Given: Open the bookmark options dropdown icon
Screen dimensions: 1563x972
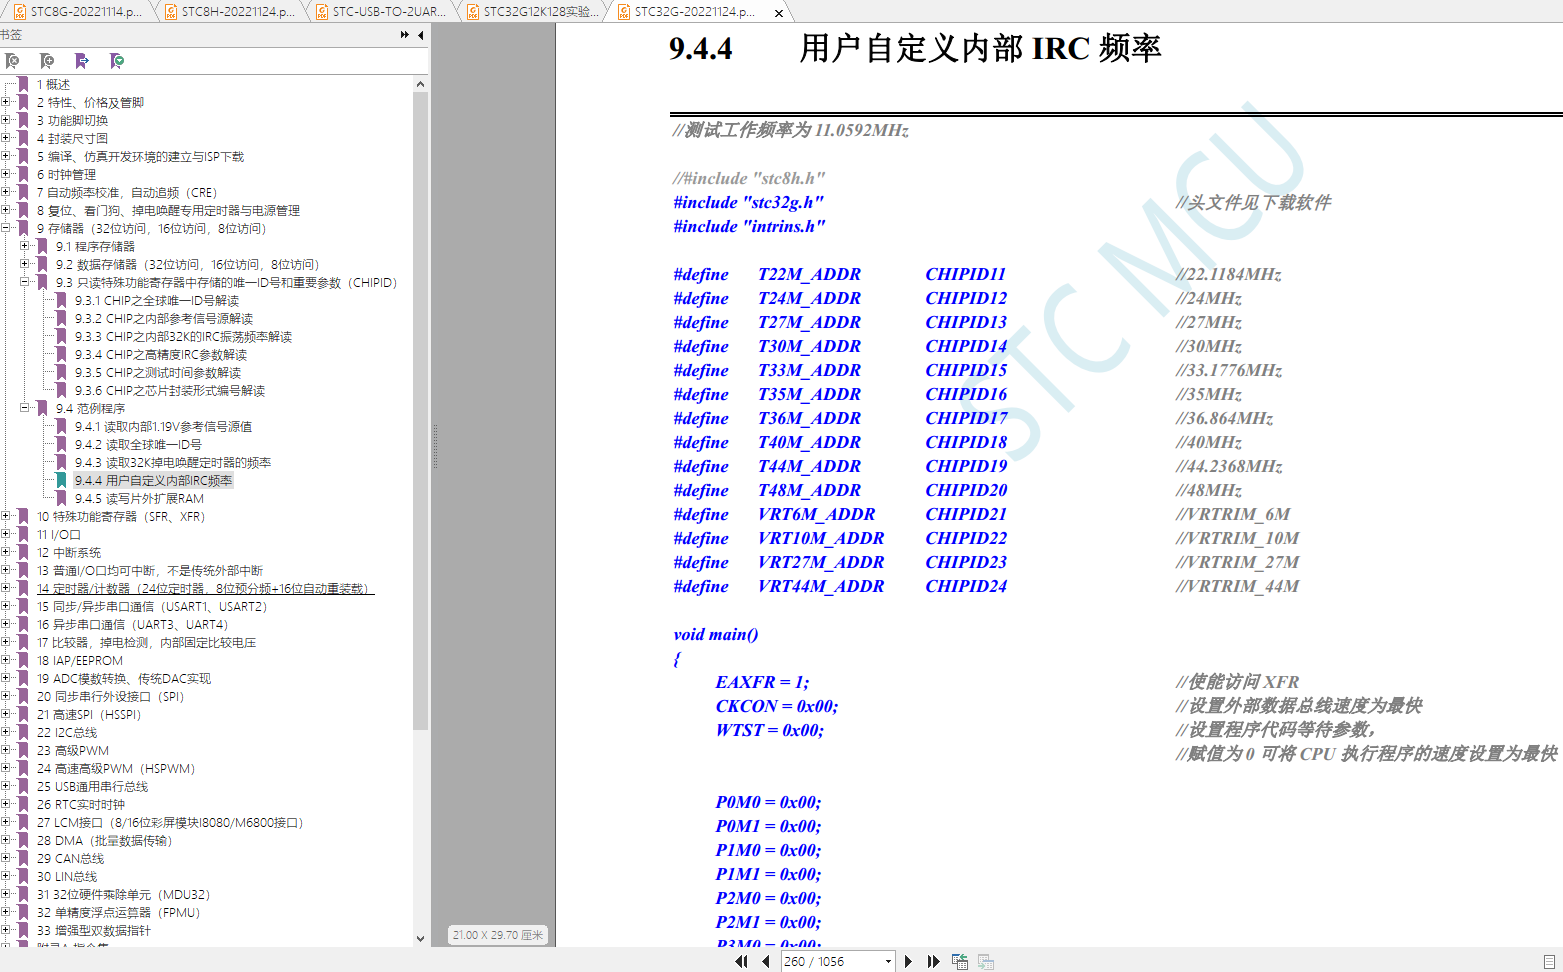Looking at the screenshot, I should pos(117,61).
